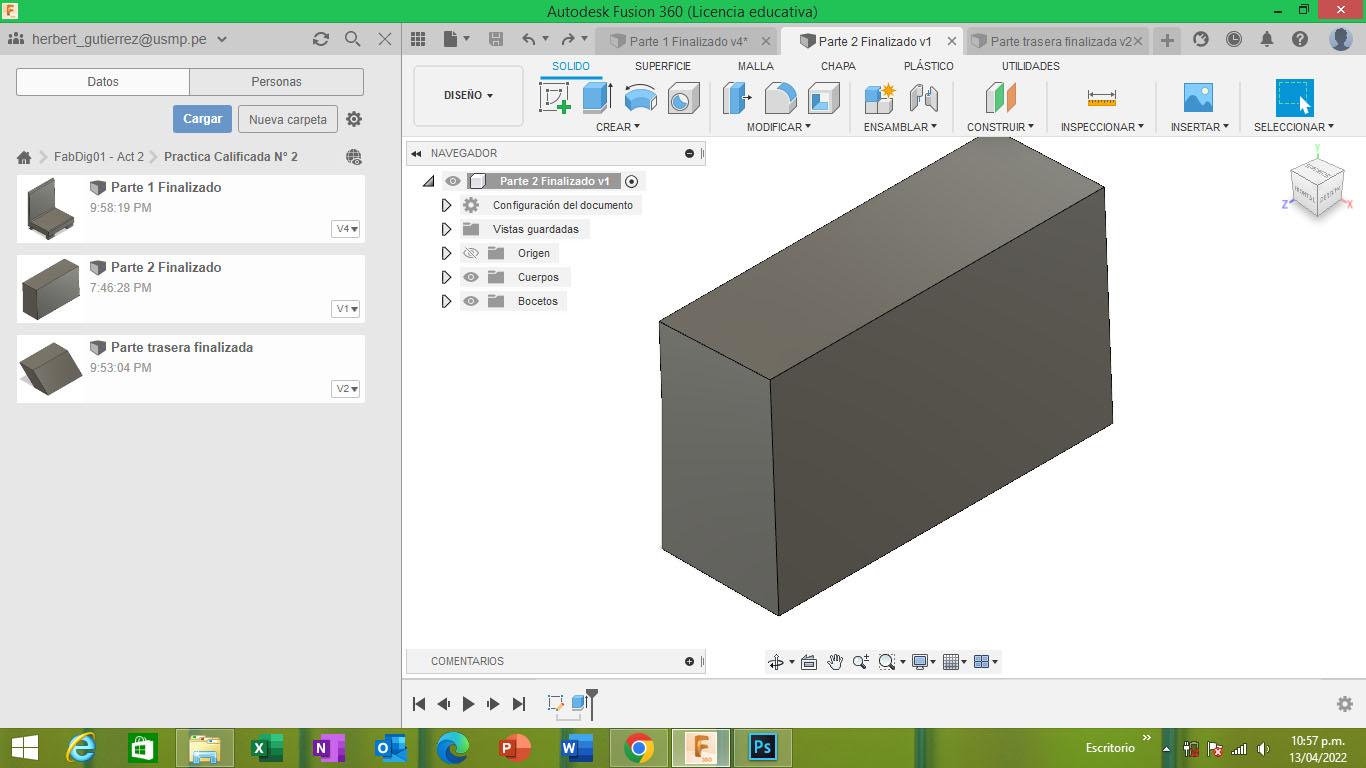Activate the Joint assemble tool
The height and width of the screenshot is (768, 1366).
[923, 98]
